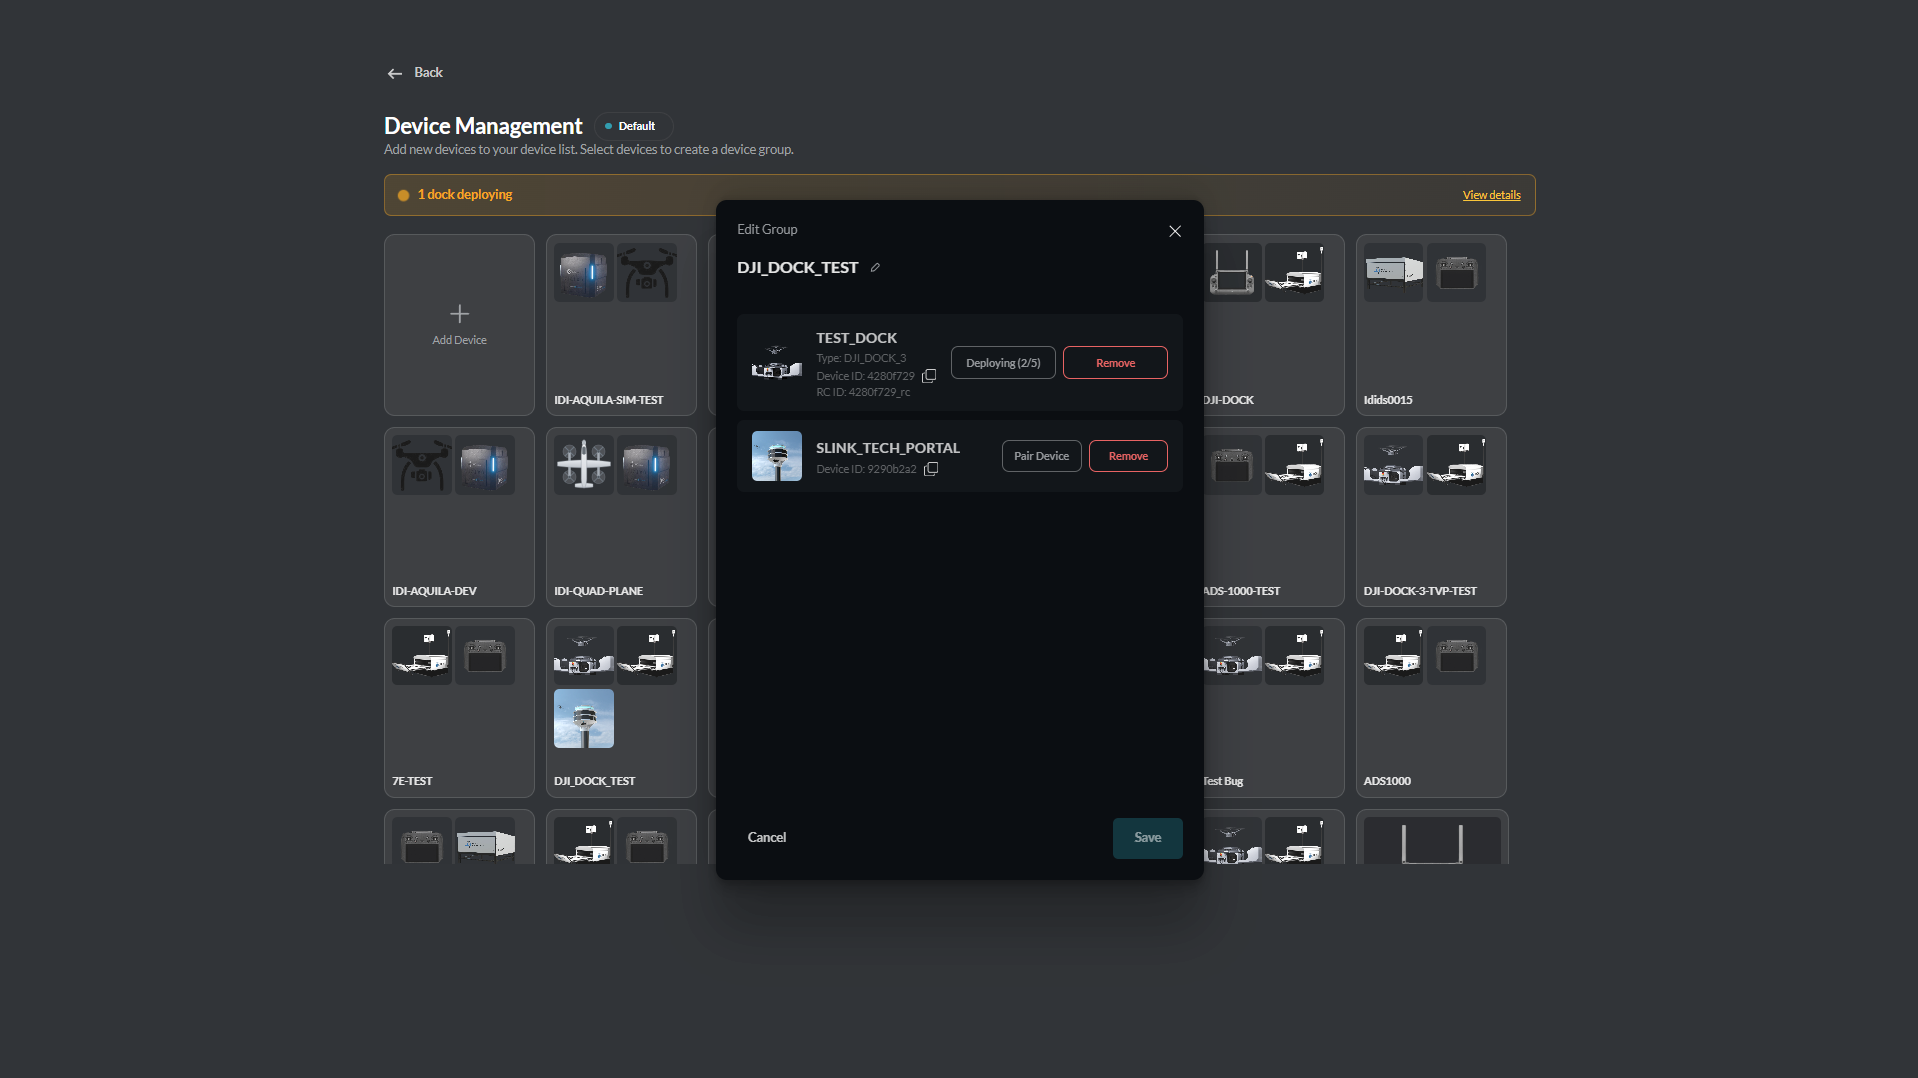Save the group changes
The width and height of the screenshot is (1918, 1078).
pyautogui.click(x=1147, y=838)
